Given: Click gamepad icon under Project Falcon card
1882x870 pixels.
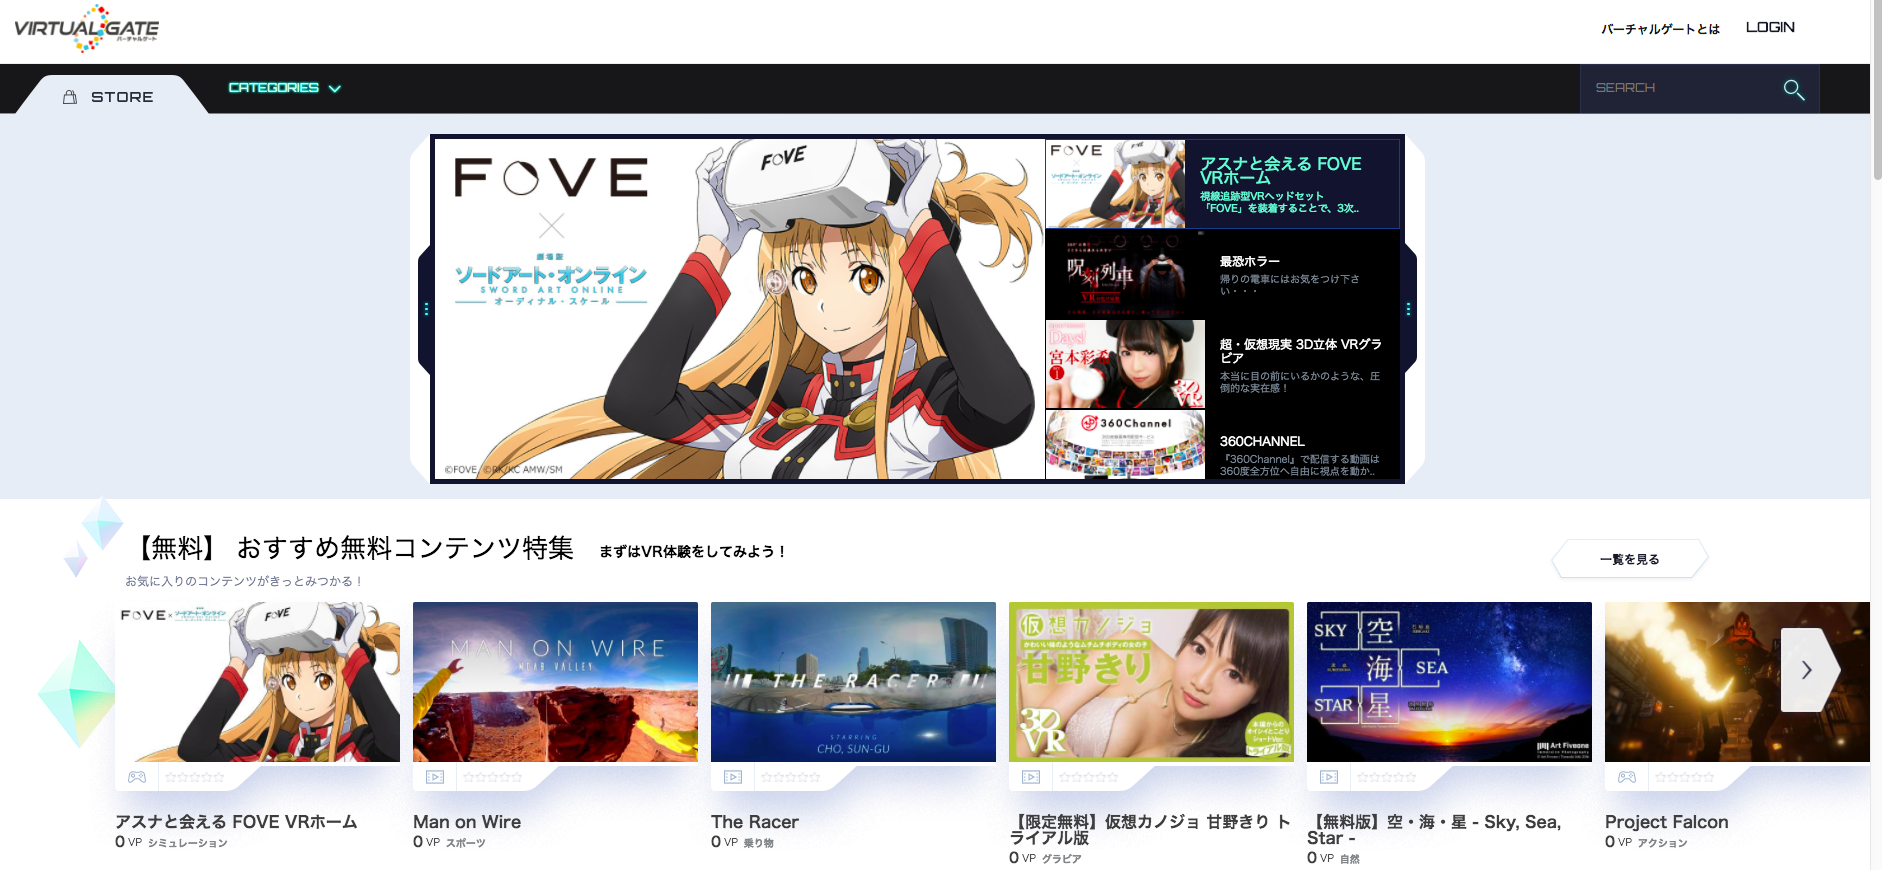Looking at the screenshot, I should (1627, 777).
